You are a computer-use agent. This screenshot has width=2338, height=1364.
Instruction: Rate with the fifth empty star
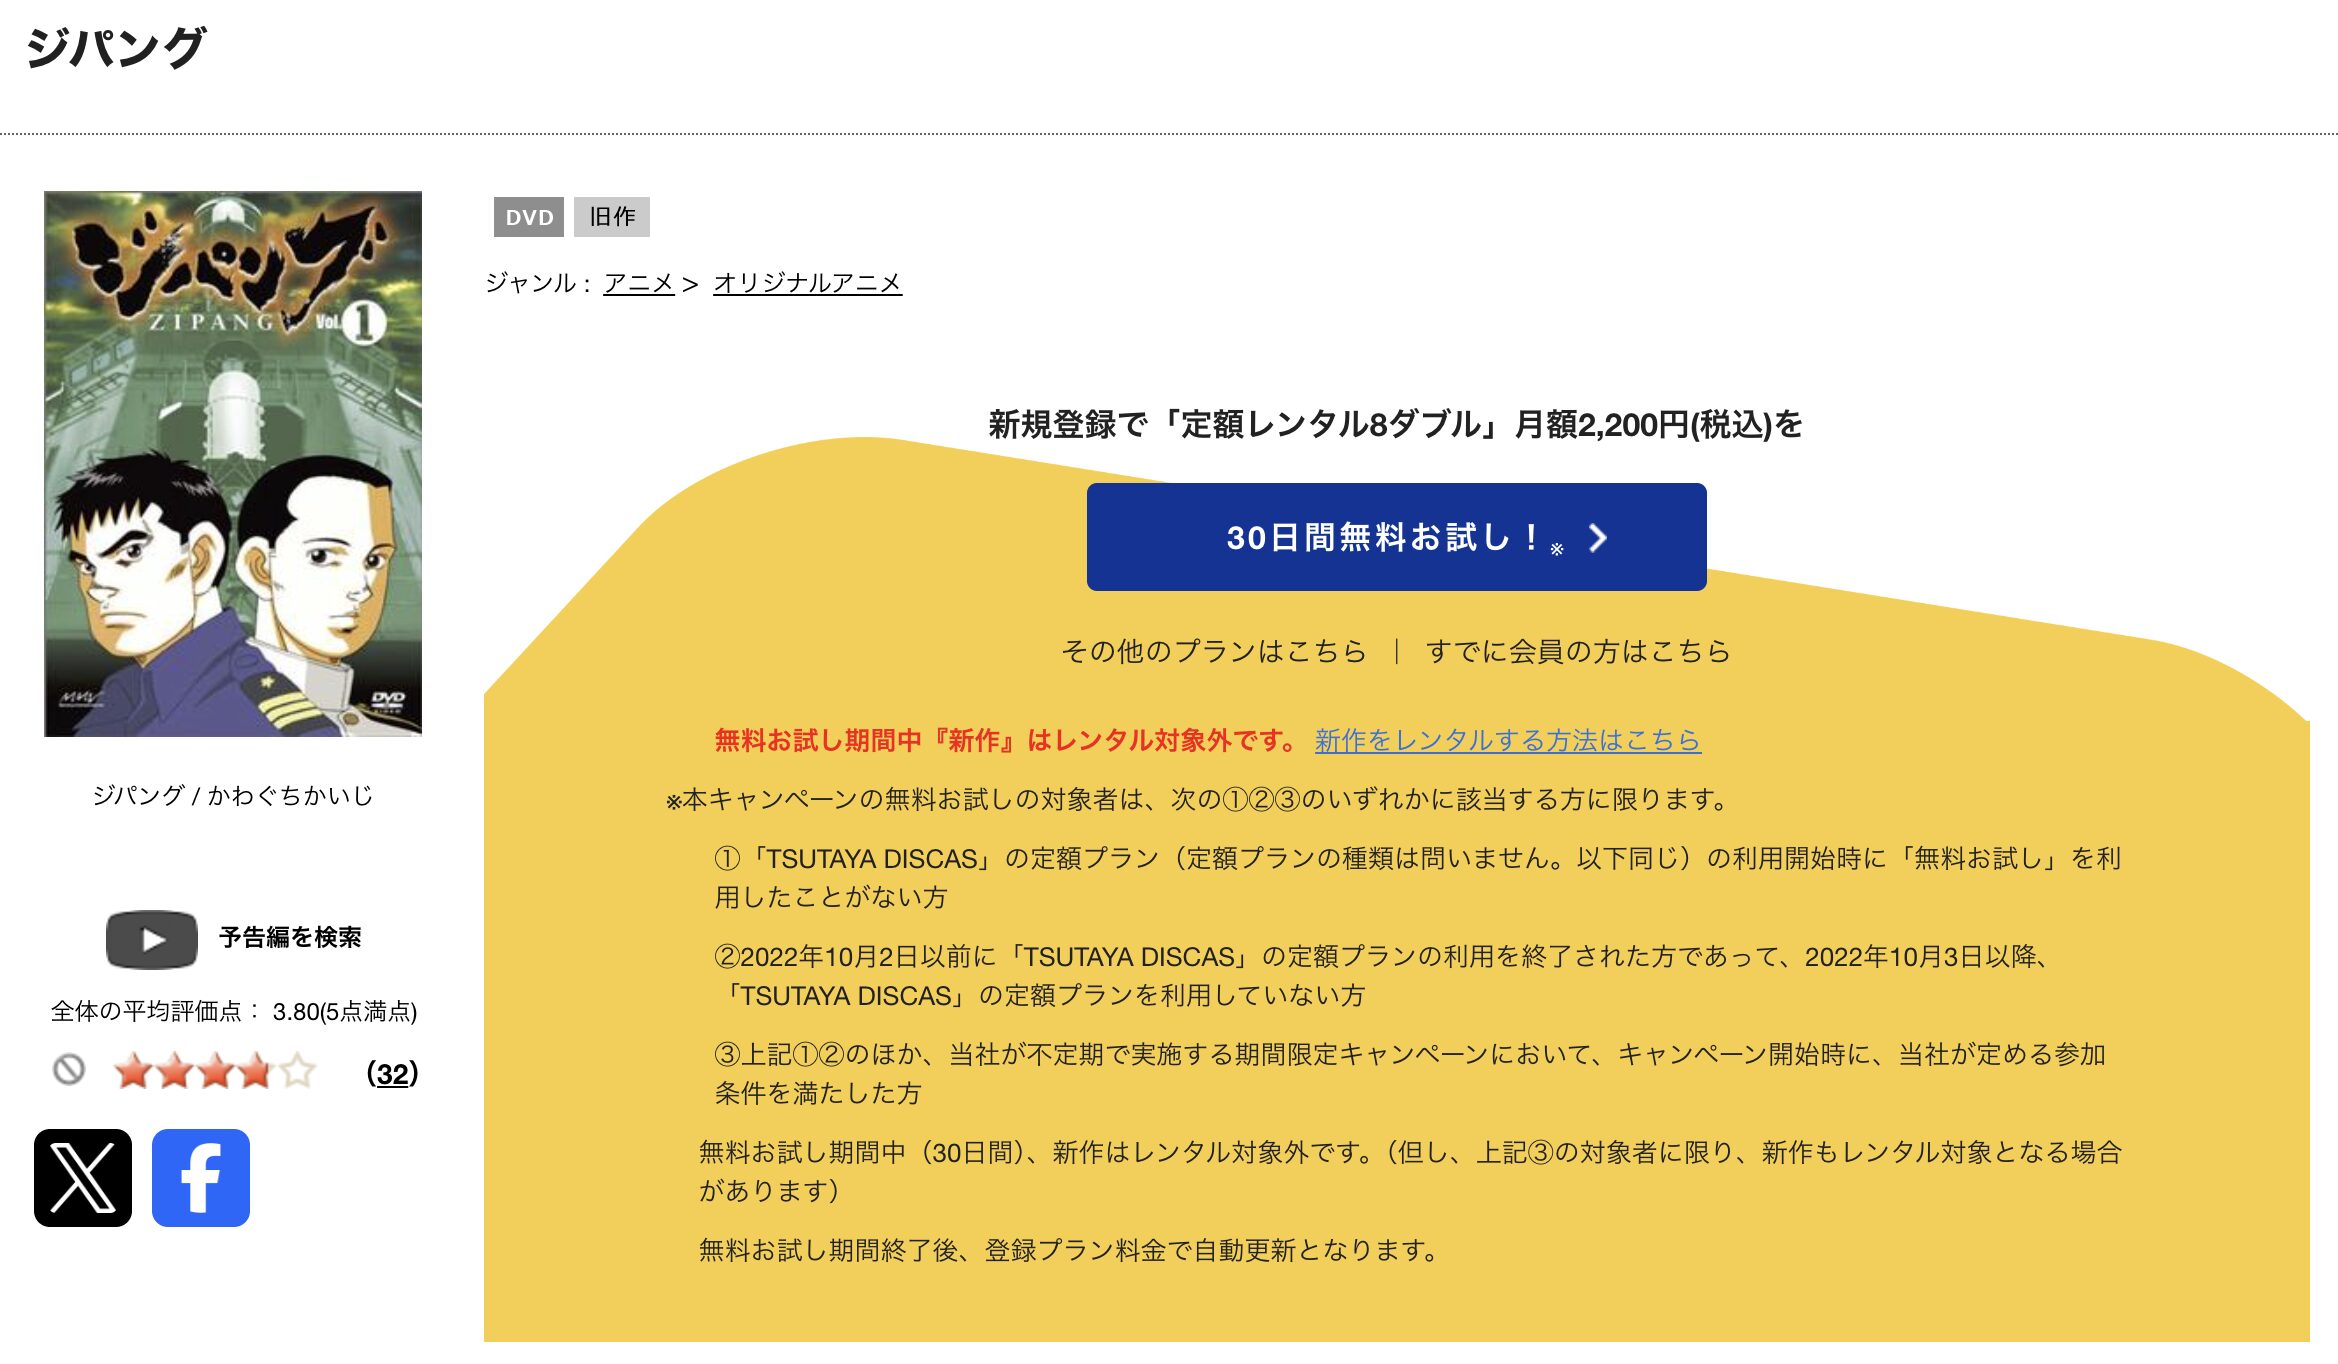(297, 1071)
